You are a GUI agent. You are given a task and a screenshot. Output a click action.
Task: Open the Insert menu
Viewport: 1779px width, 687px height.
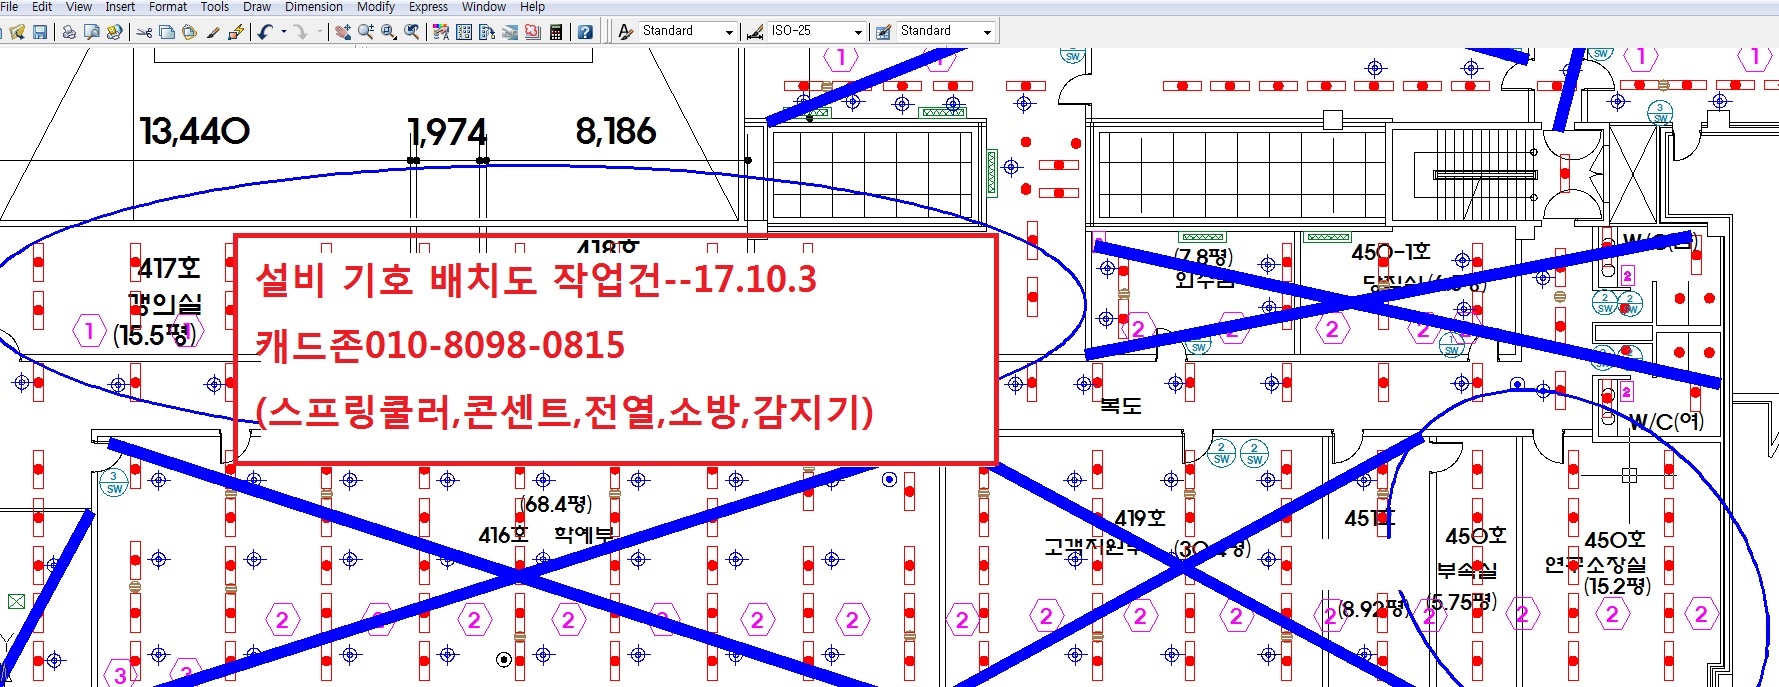120,6
